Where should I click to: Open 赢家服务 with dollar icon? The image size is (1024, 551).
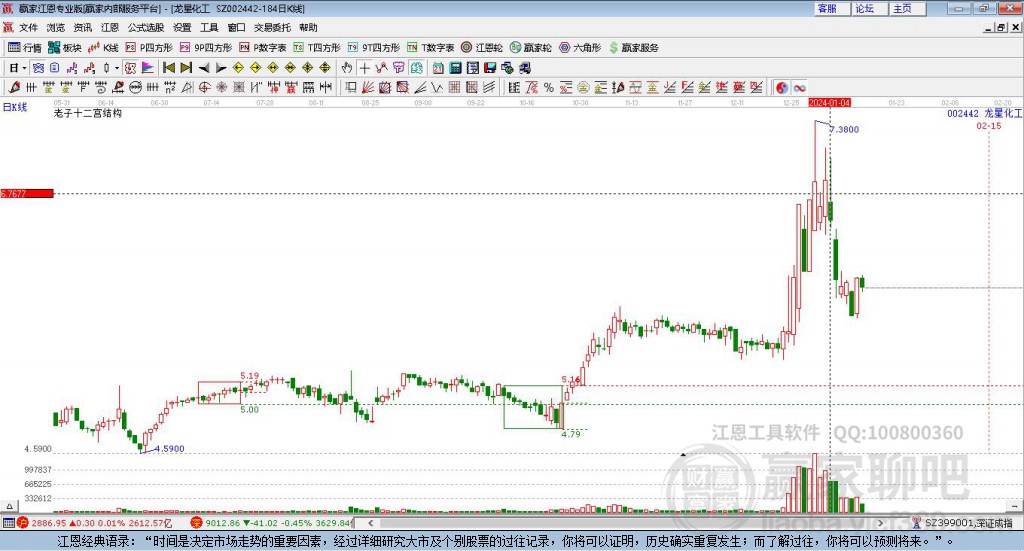pyautogui.click(x=633, y=48)
